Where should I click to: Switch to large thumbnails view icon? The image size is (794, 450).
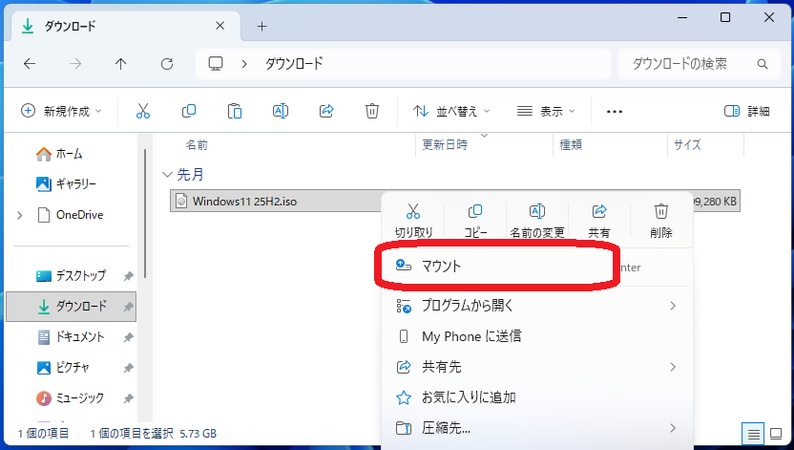pyautogui.click(x=776, y=434)
